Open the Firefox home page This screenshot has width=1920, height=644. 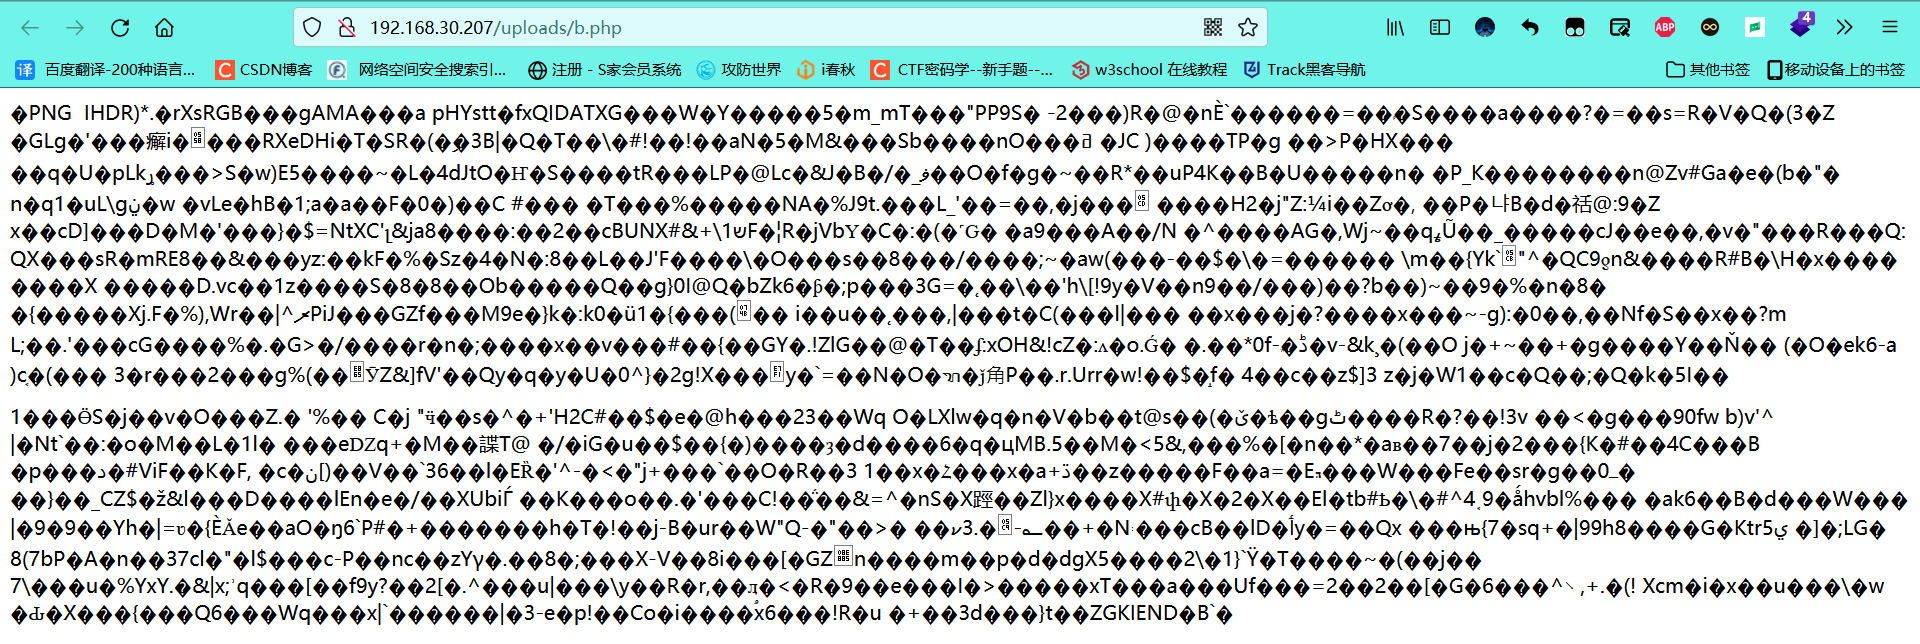click(x=165, y=28)
